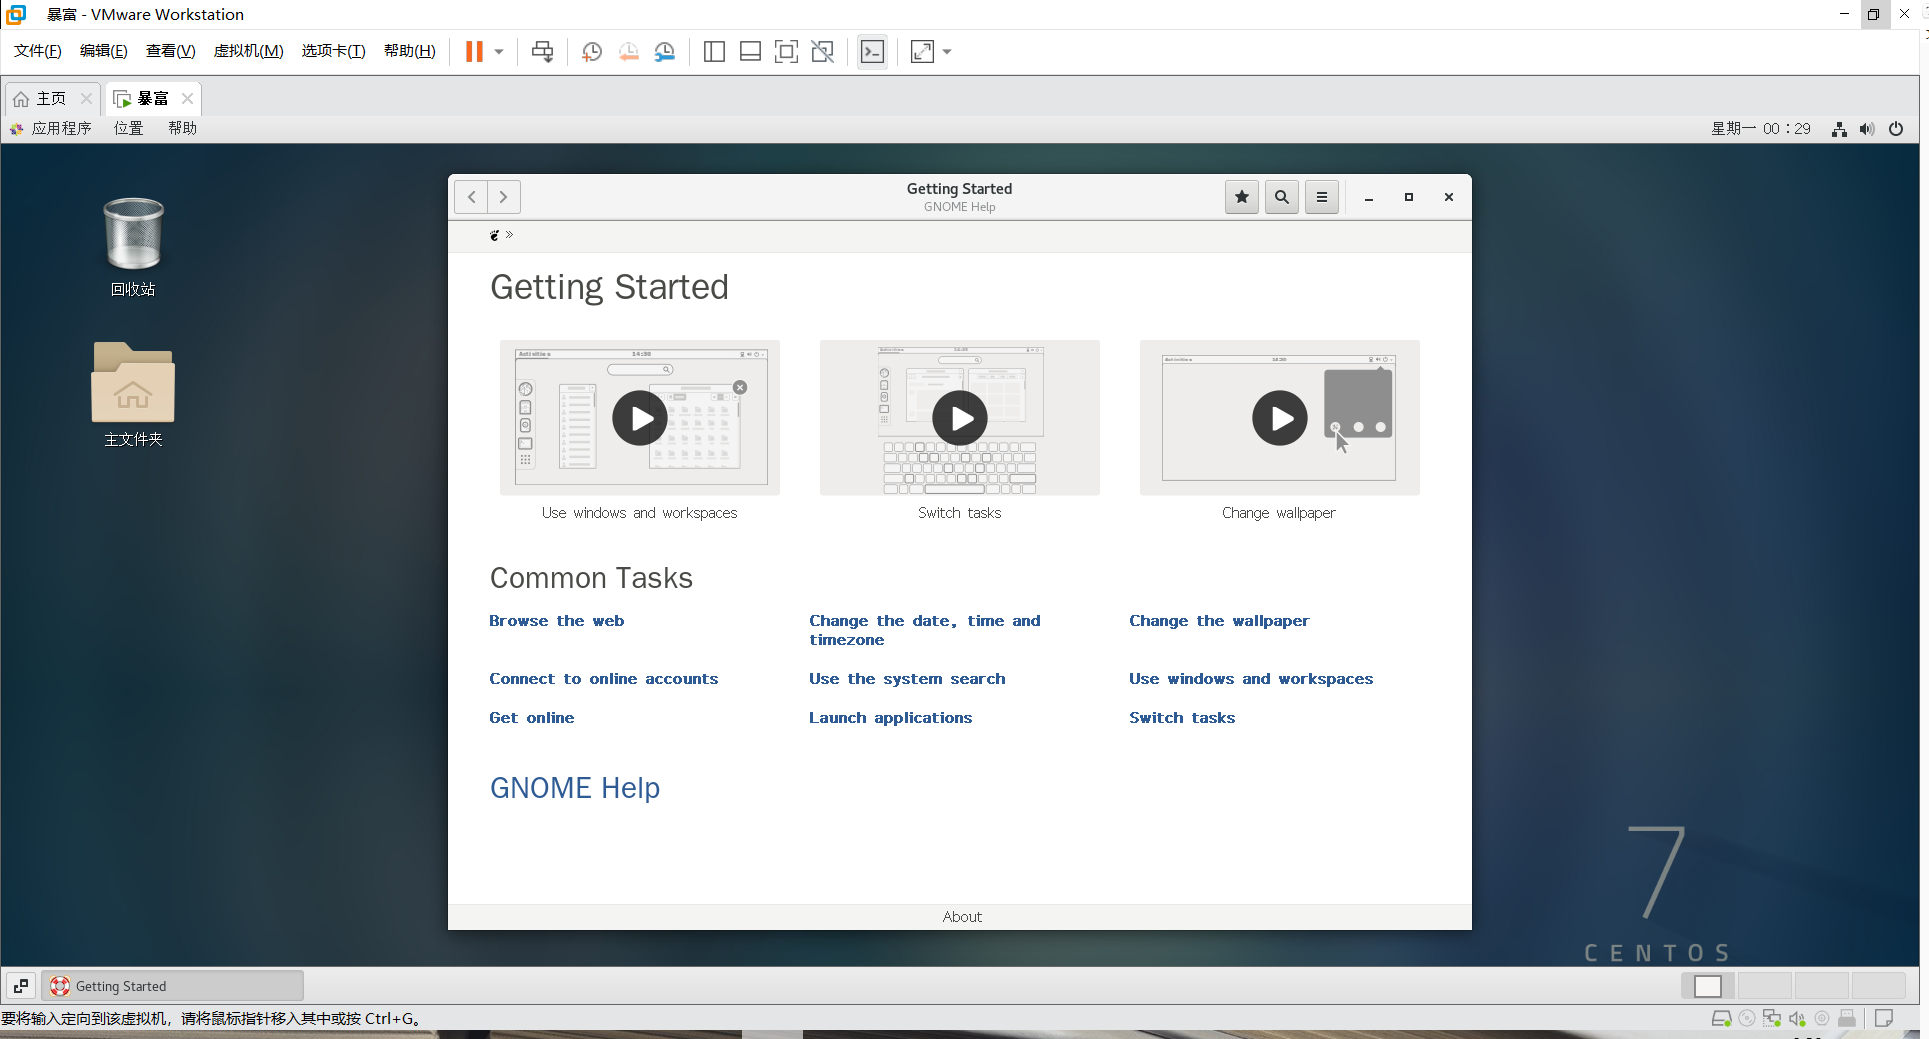The height and width of the screenshot is (1039, 1929).
Task: Open the snapshot manager
Action: pyautogui.click(x=665, y=52)
